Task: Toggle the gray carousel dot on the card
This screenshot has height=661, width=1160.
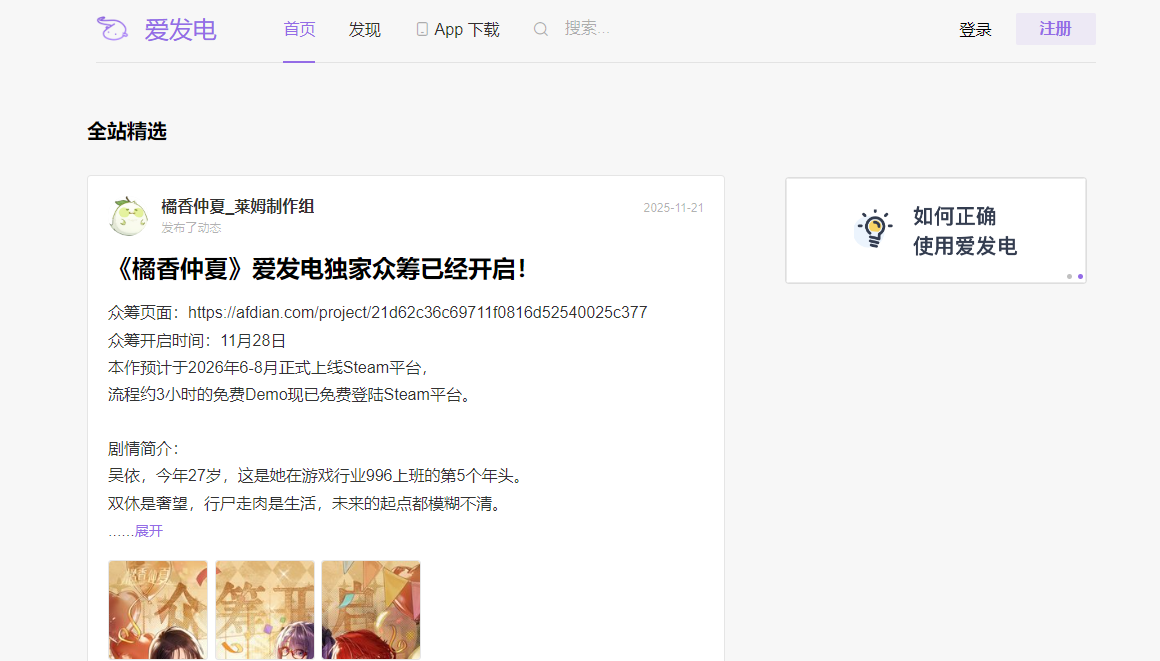Action: point(1069,276)
